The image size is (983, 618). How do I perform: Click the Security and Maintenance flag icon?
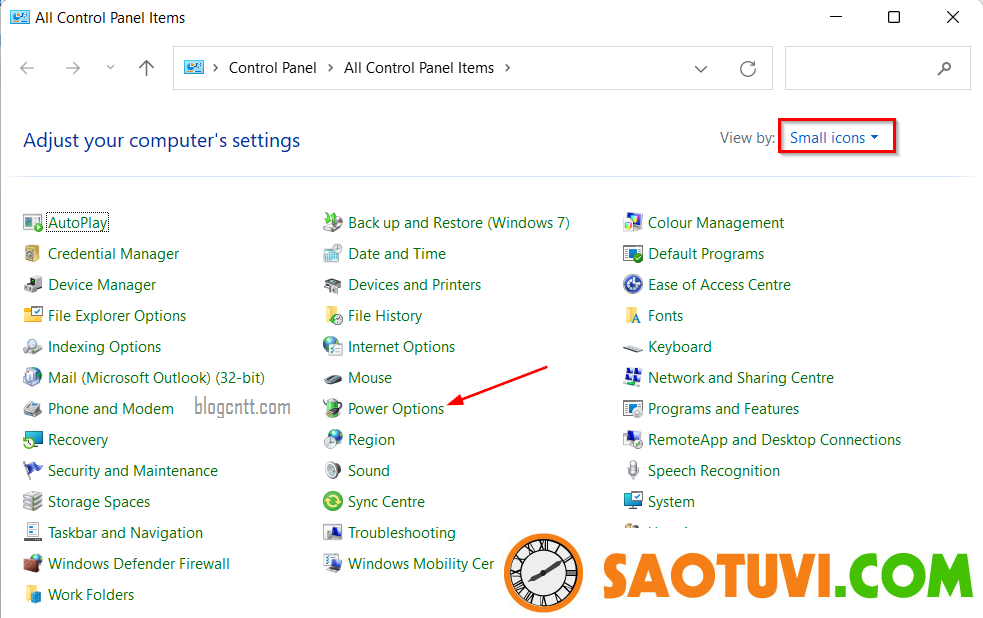(33, 471)
